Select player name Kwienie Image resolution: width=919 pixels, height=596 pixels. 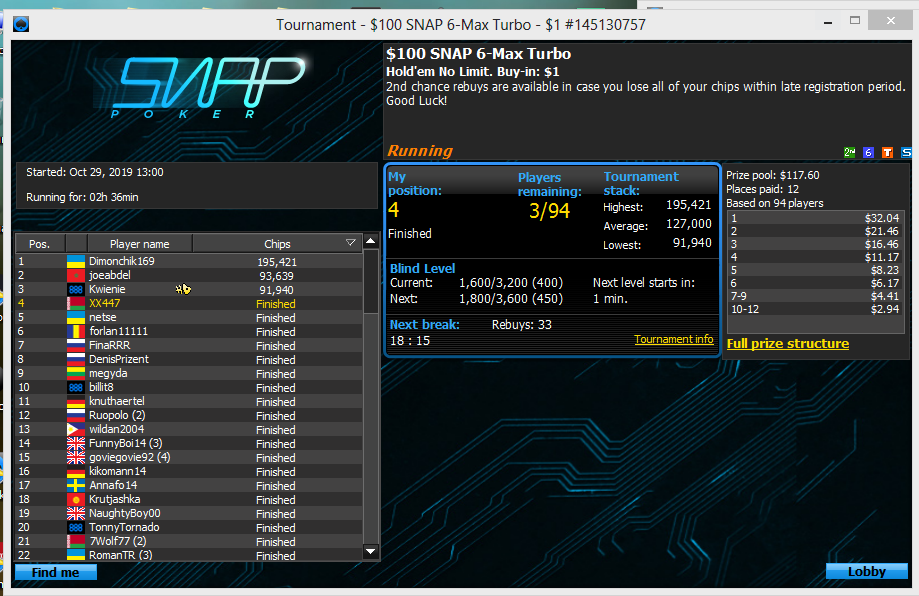(x=107, y=290)
